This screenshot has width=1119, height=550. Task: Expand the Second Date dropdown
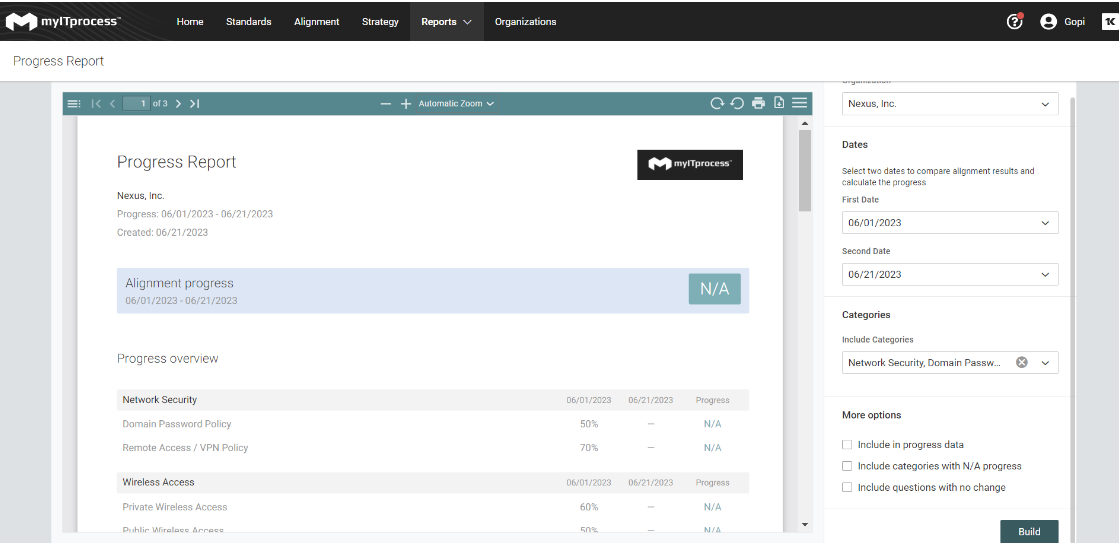[x=949, y=275]
